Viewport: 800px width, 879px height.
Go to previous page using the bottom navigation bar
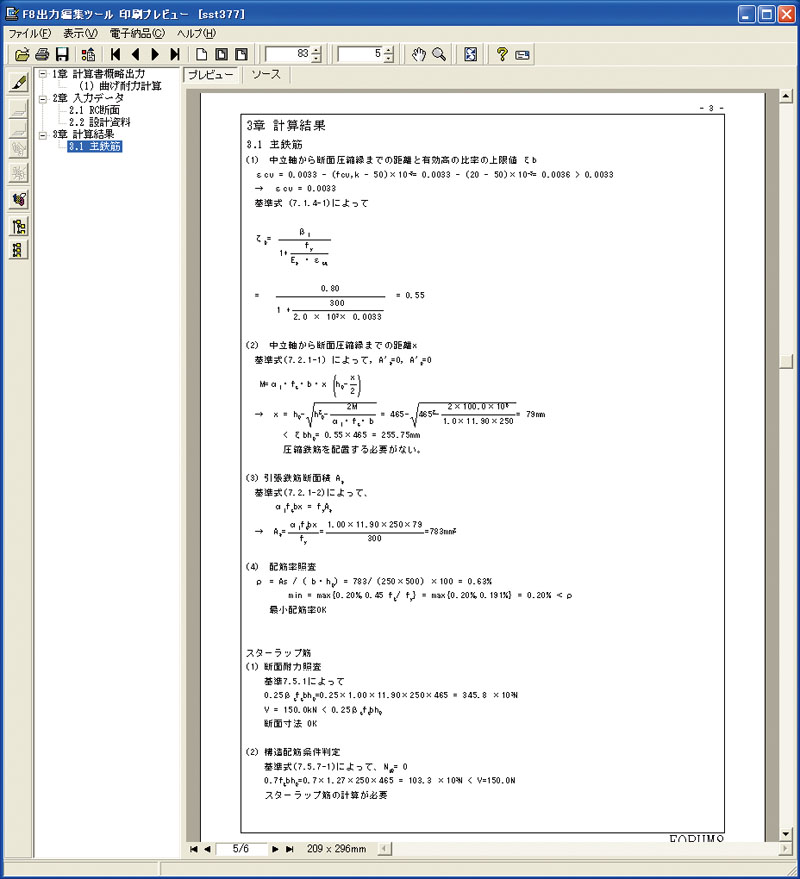[x=207, y=849]
